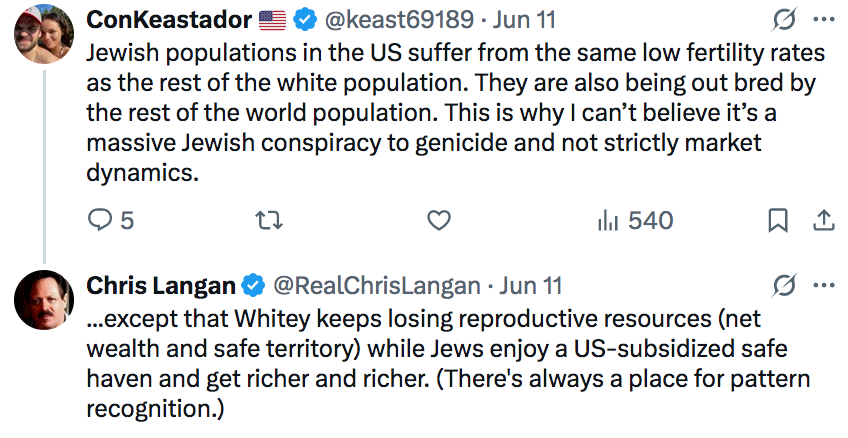Share ConKeastador's post

pos(824,220)
